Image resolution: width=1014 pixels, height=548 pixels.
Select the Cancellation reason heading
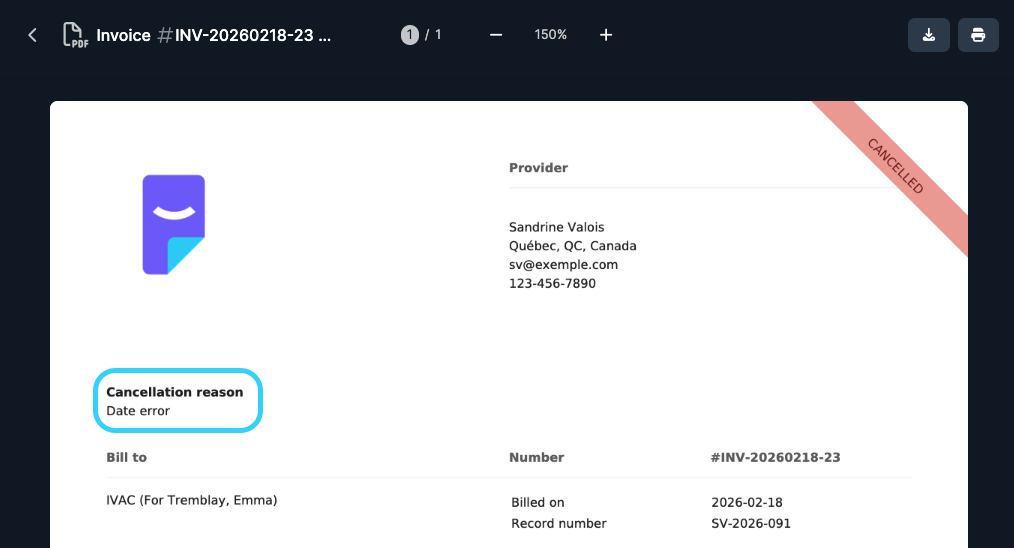click(174, 392)
